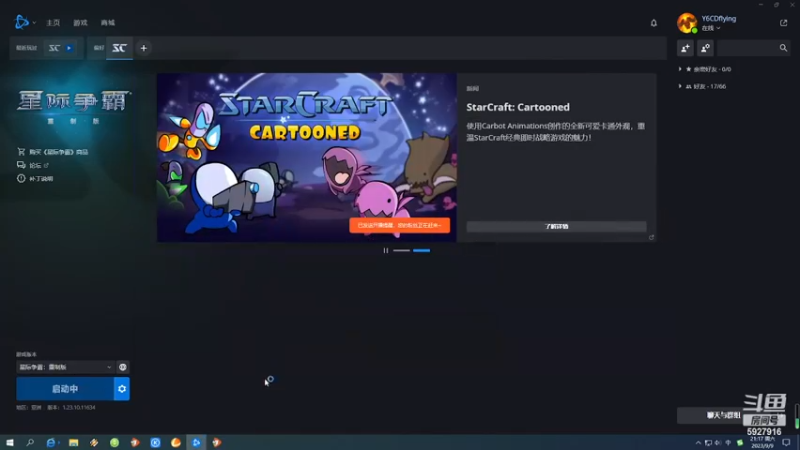Pause the news carousel

(386, 251)
